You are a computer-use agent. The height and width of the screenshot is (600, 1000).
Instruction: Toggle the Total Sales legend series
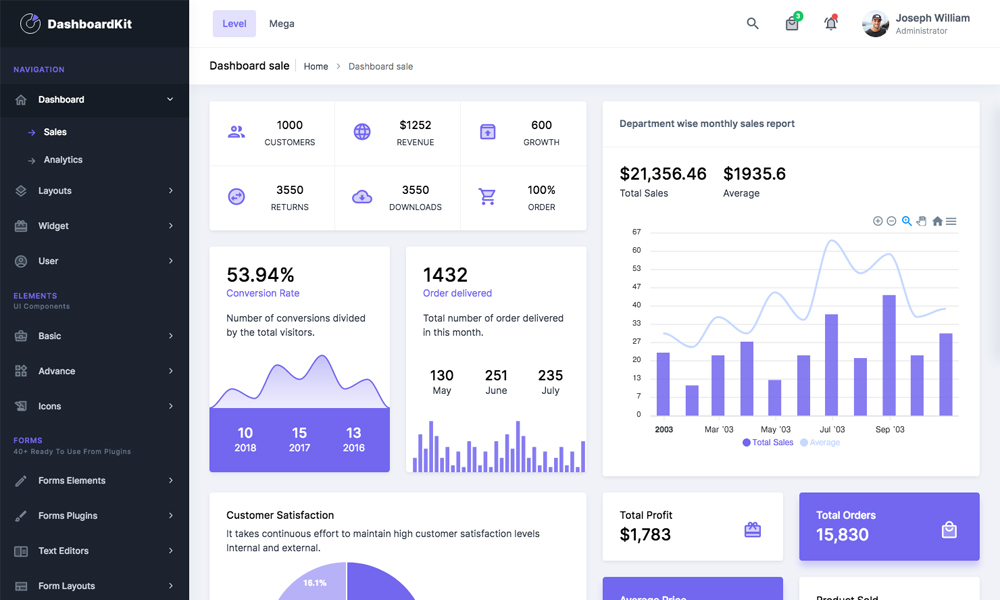(x=768, y=442)
